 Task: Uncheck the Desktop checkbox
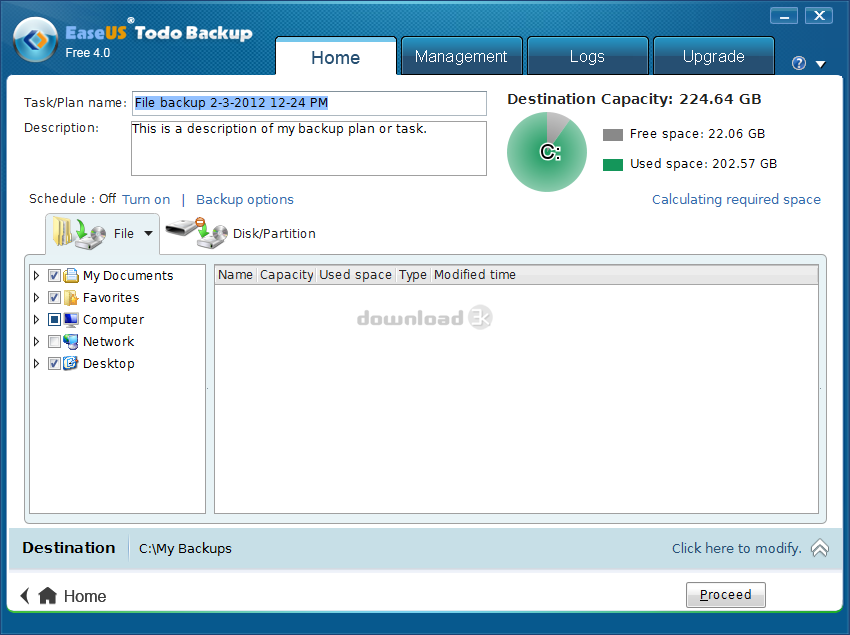pyautogui.click(x=54, y=364)
